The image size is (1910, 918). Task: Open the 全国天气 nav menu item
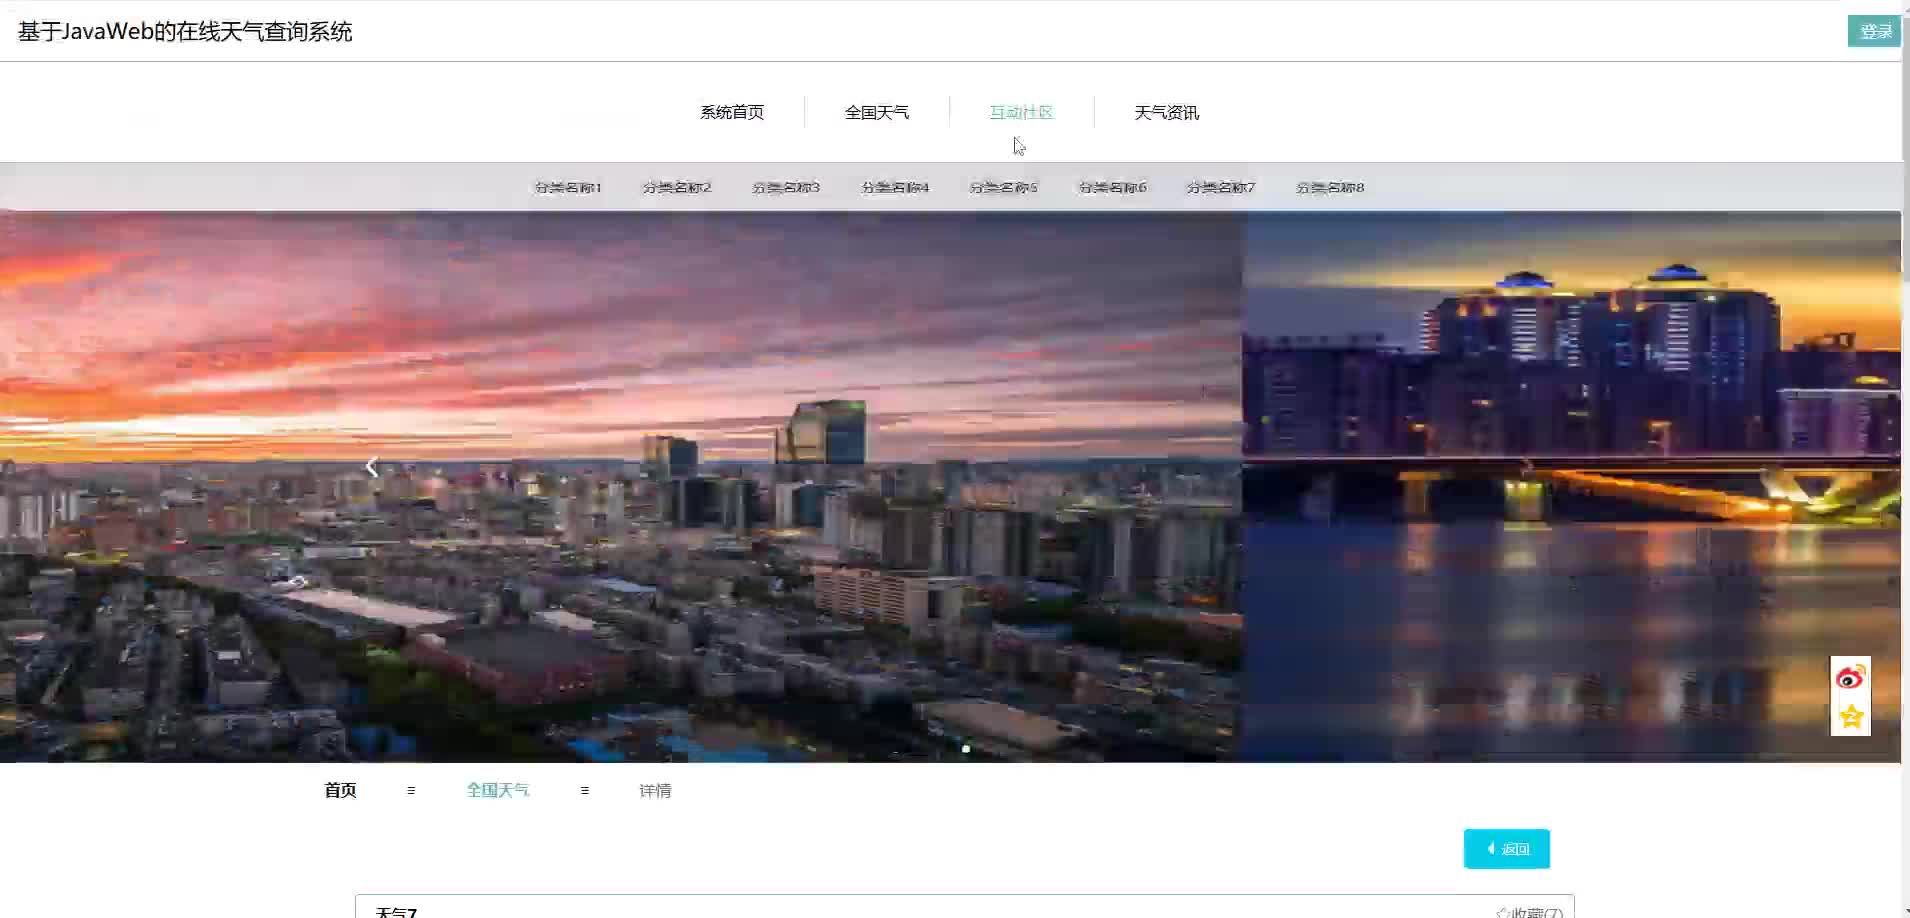pos(877,112)
